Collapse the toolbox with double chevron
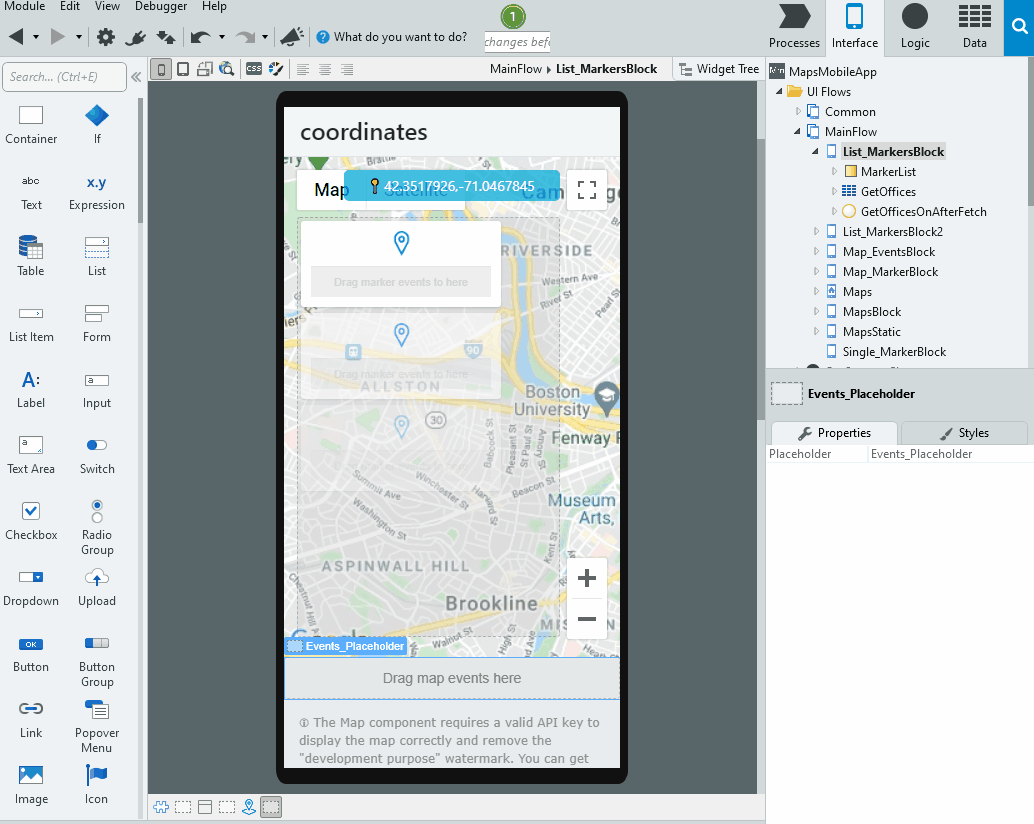The height and width of the screenshot is (824, 1034). click(137, 77)
